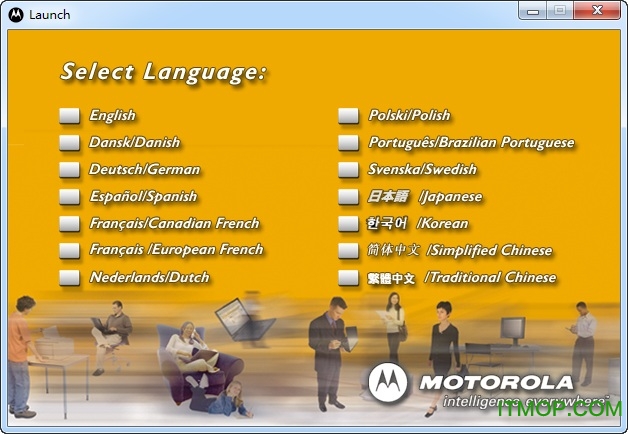Select the Polski/Polish square button

point(348,116)
